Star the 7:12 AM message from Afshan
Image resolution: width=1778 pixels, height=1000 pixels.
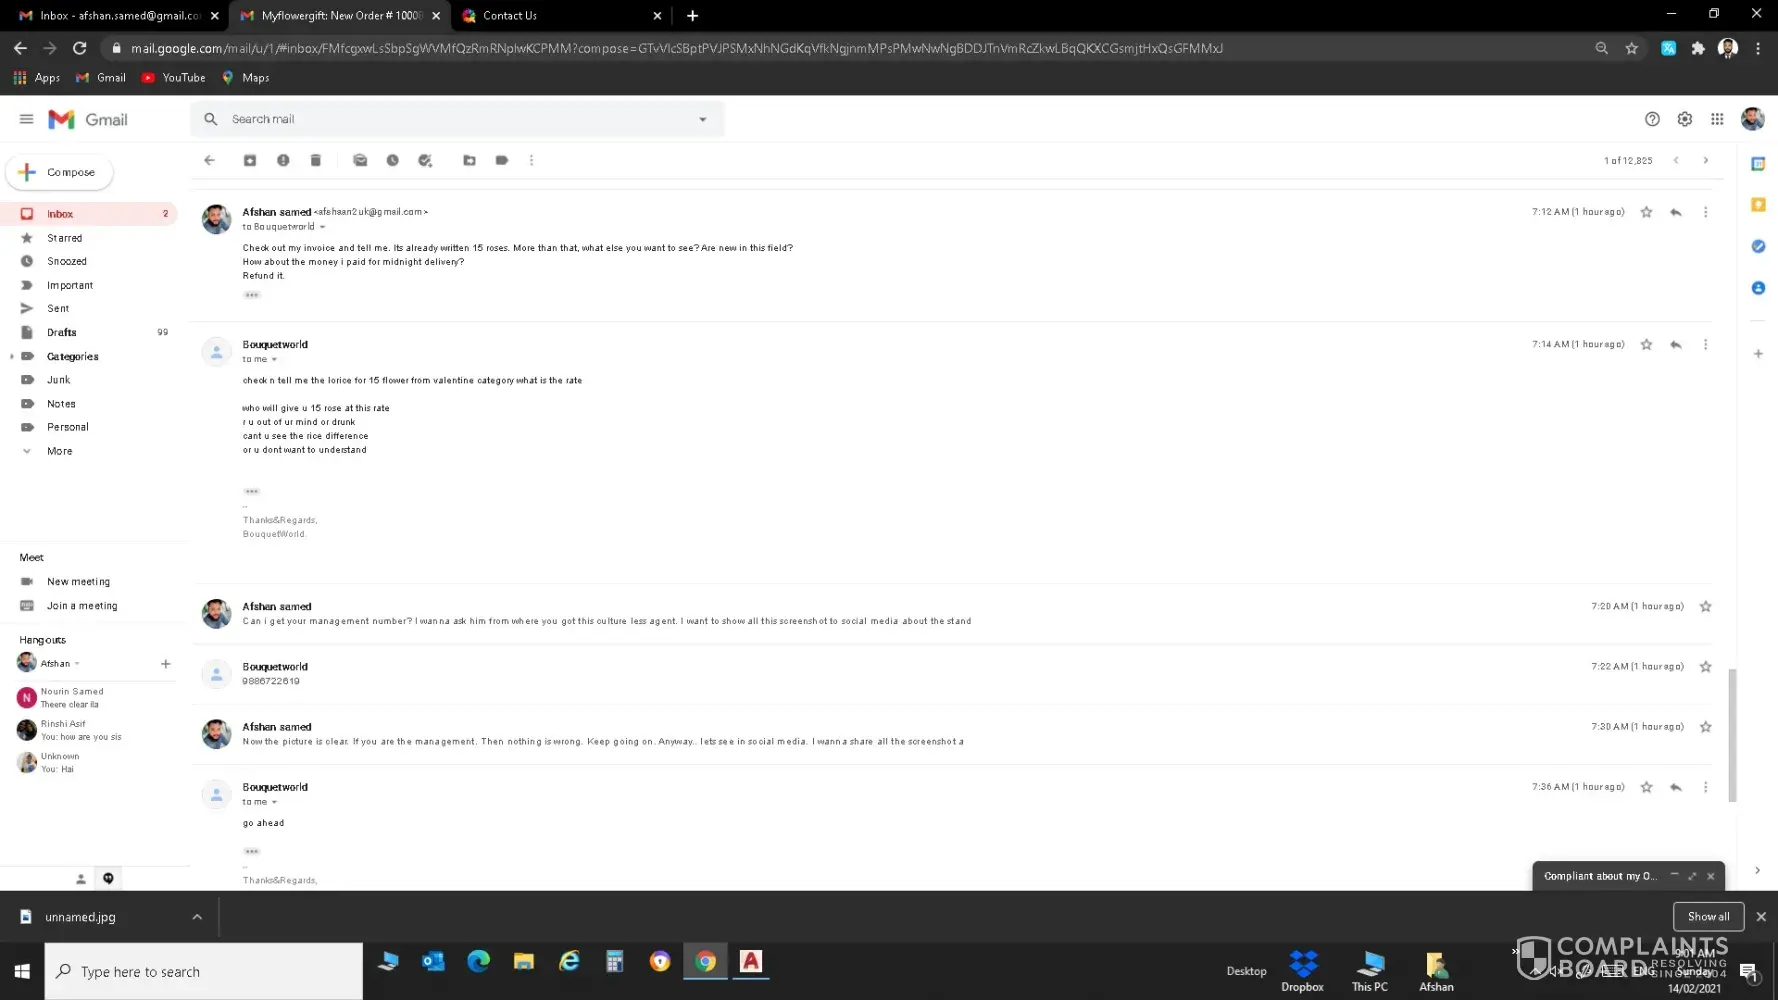1646,212
